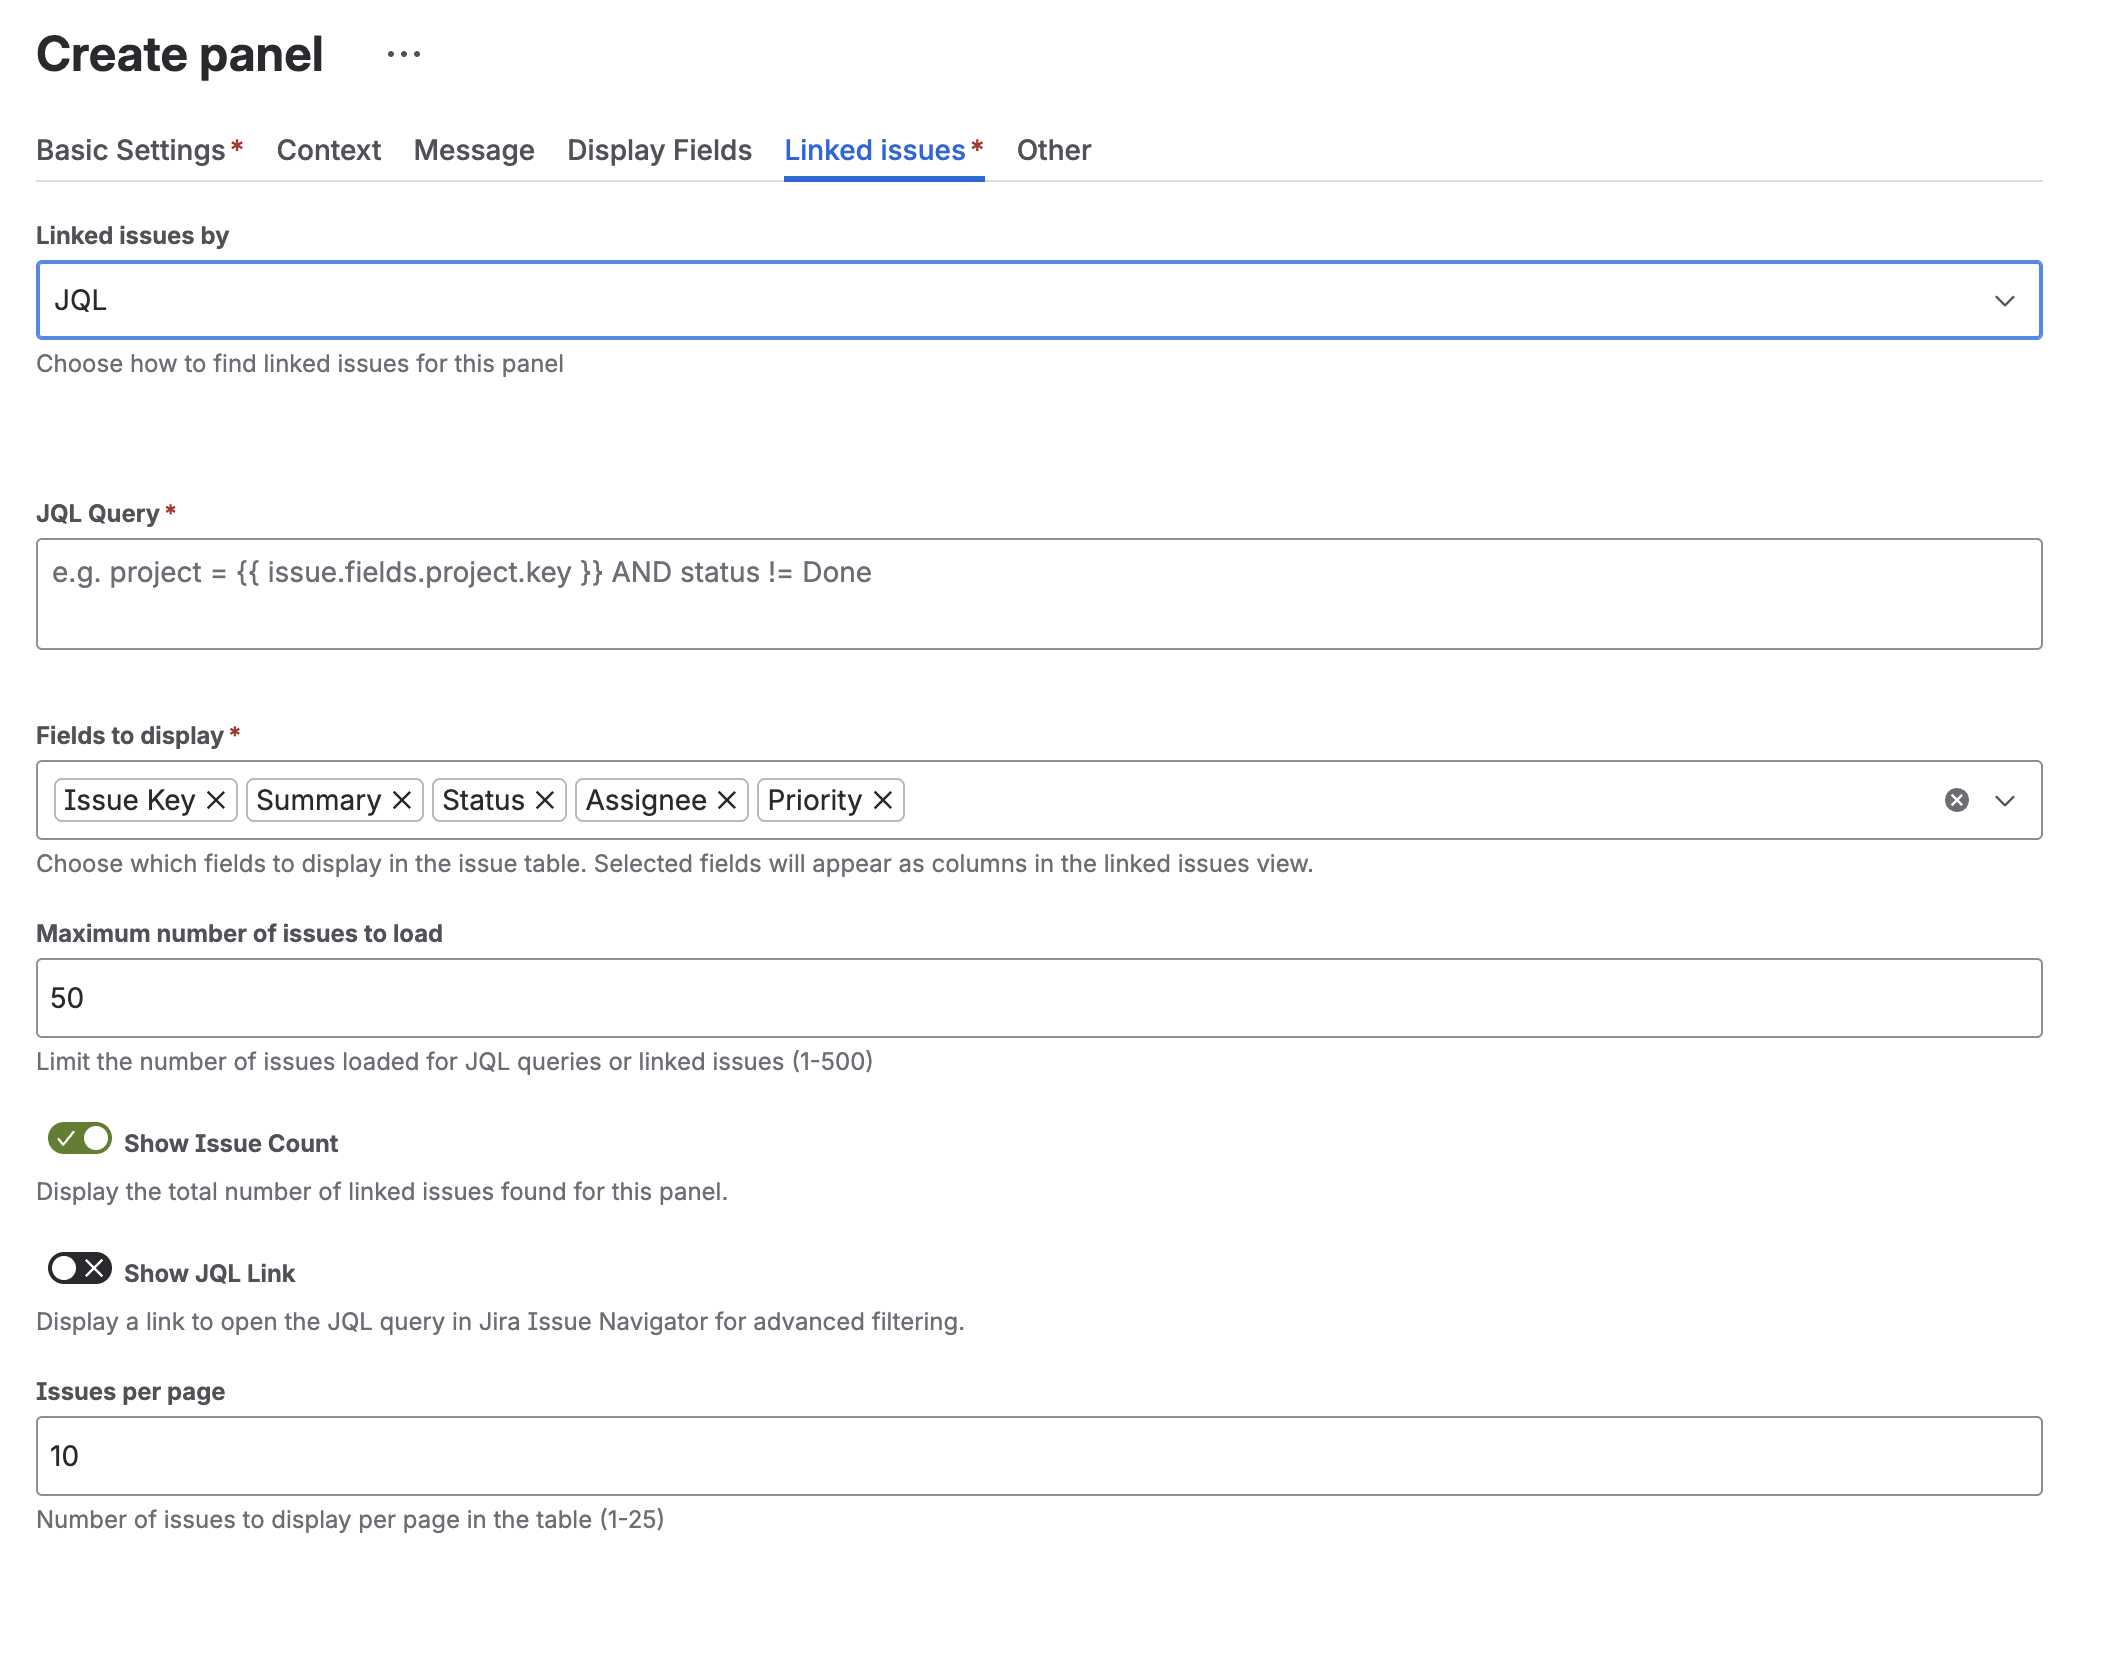Enable Show JQL Link
Screen dimensions: 2108x1664
[x=81, y=1270]
